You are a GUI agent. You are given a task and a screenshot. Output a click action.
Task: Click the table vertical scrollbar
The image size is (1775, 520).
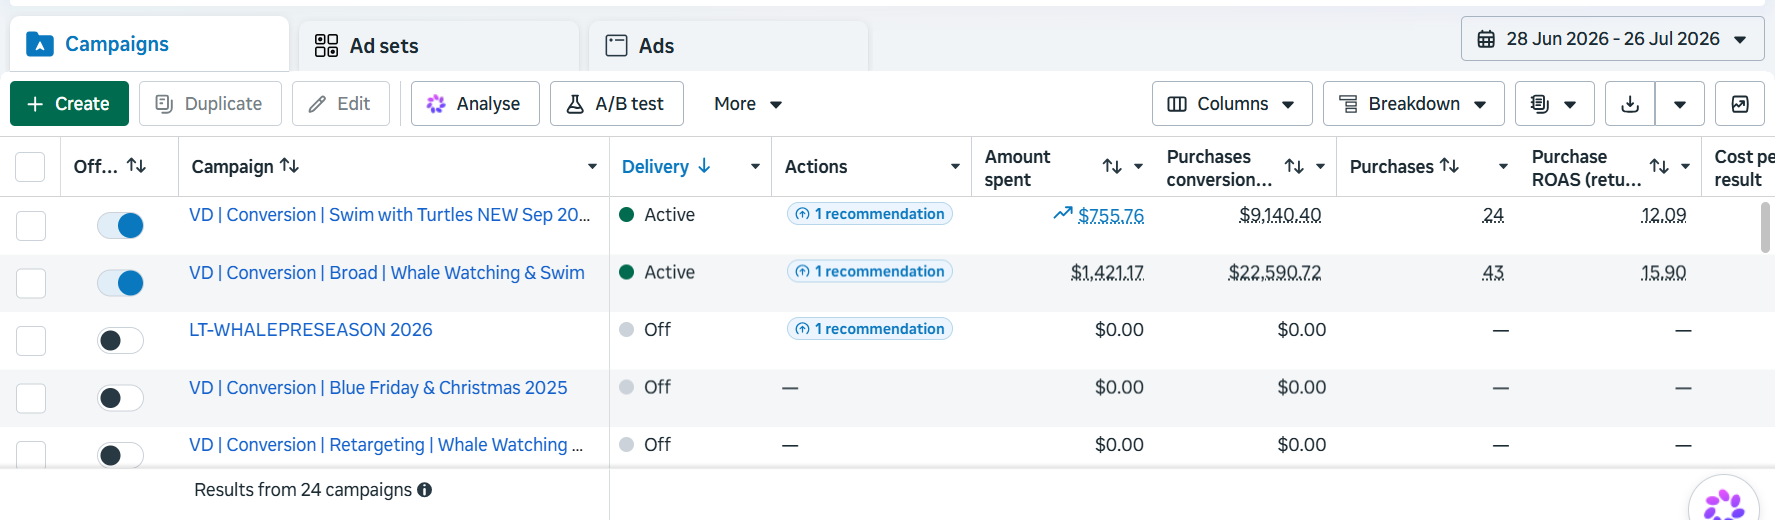click(1765, 227)
